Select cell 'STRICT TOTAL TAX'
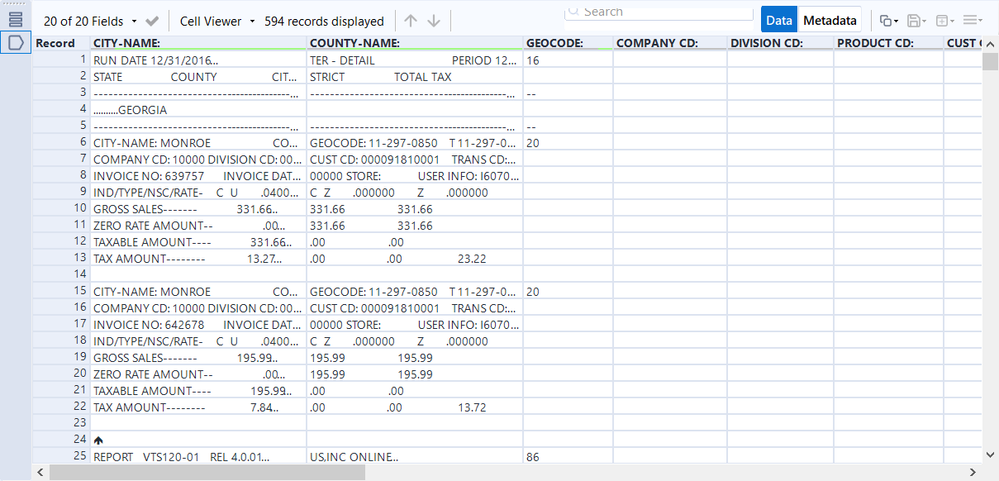Screen dimensions: 999x481 coord(415,77)
